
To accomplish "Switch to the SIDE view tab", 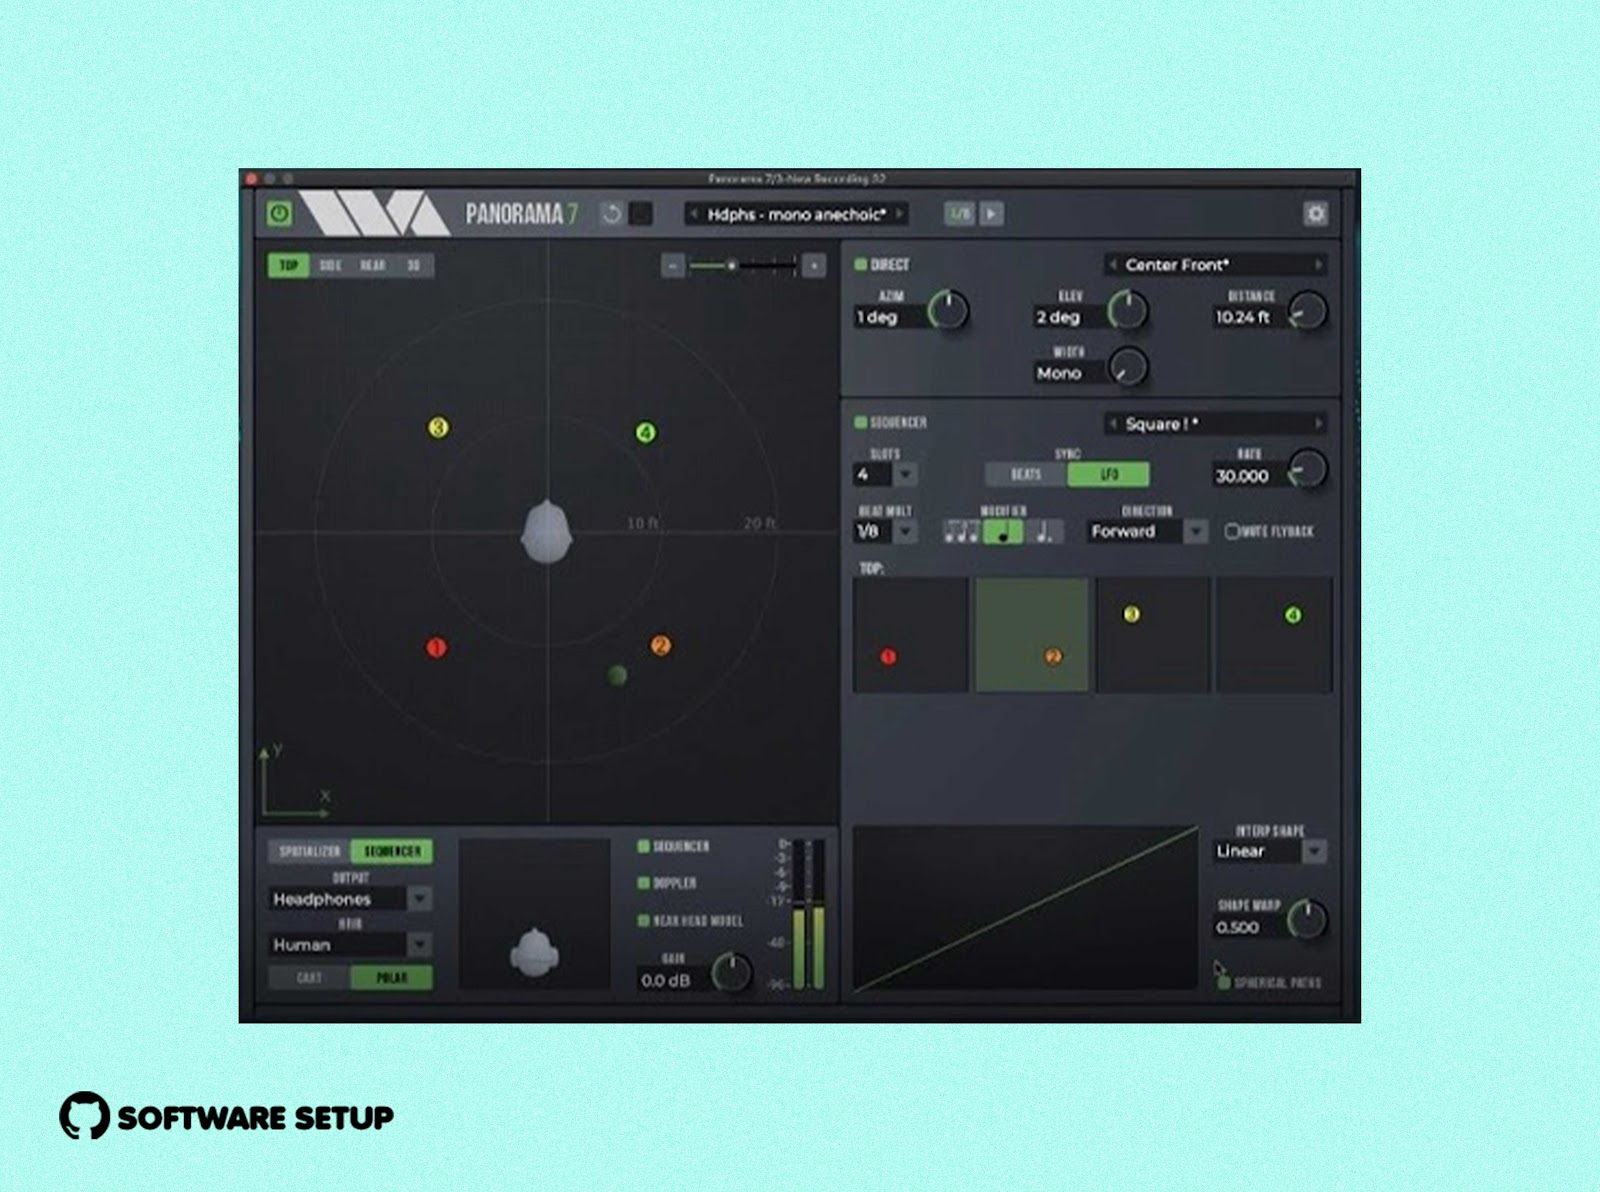I will coord(330,265).
